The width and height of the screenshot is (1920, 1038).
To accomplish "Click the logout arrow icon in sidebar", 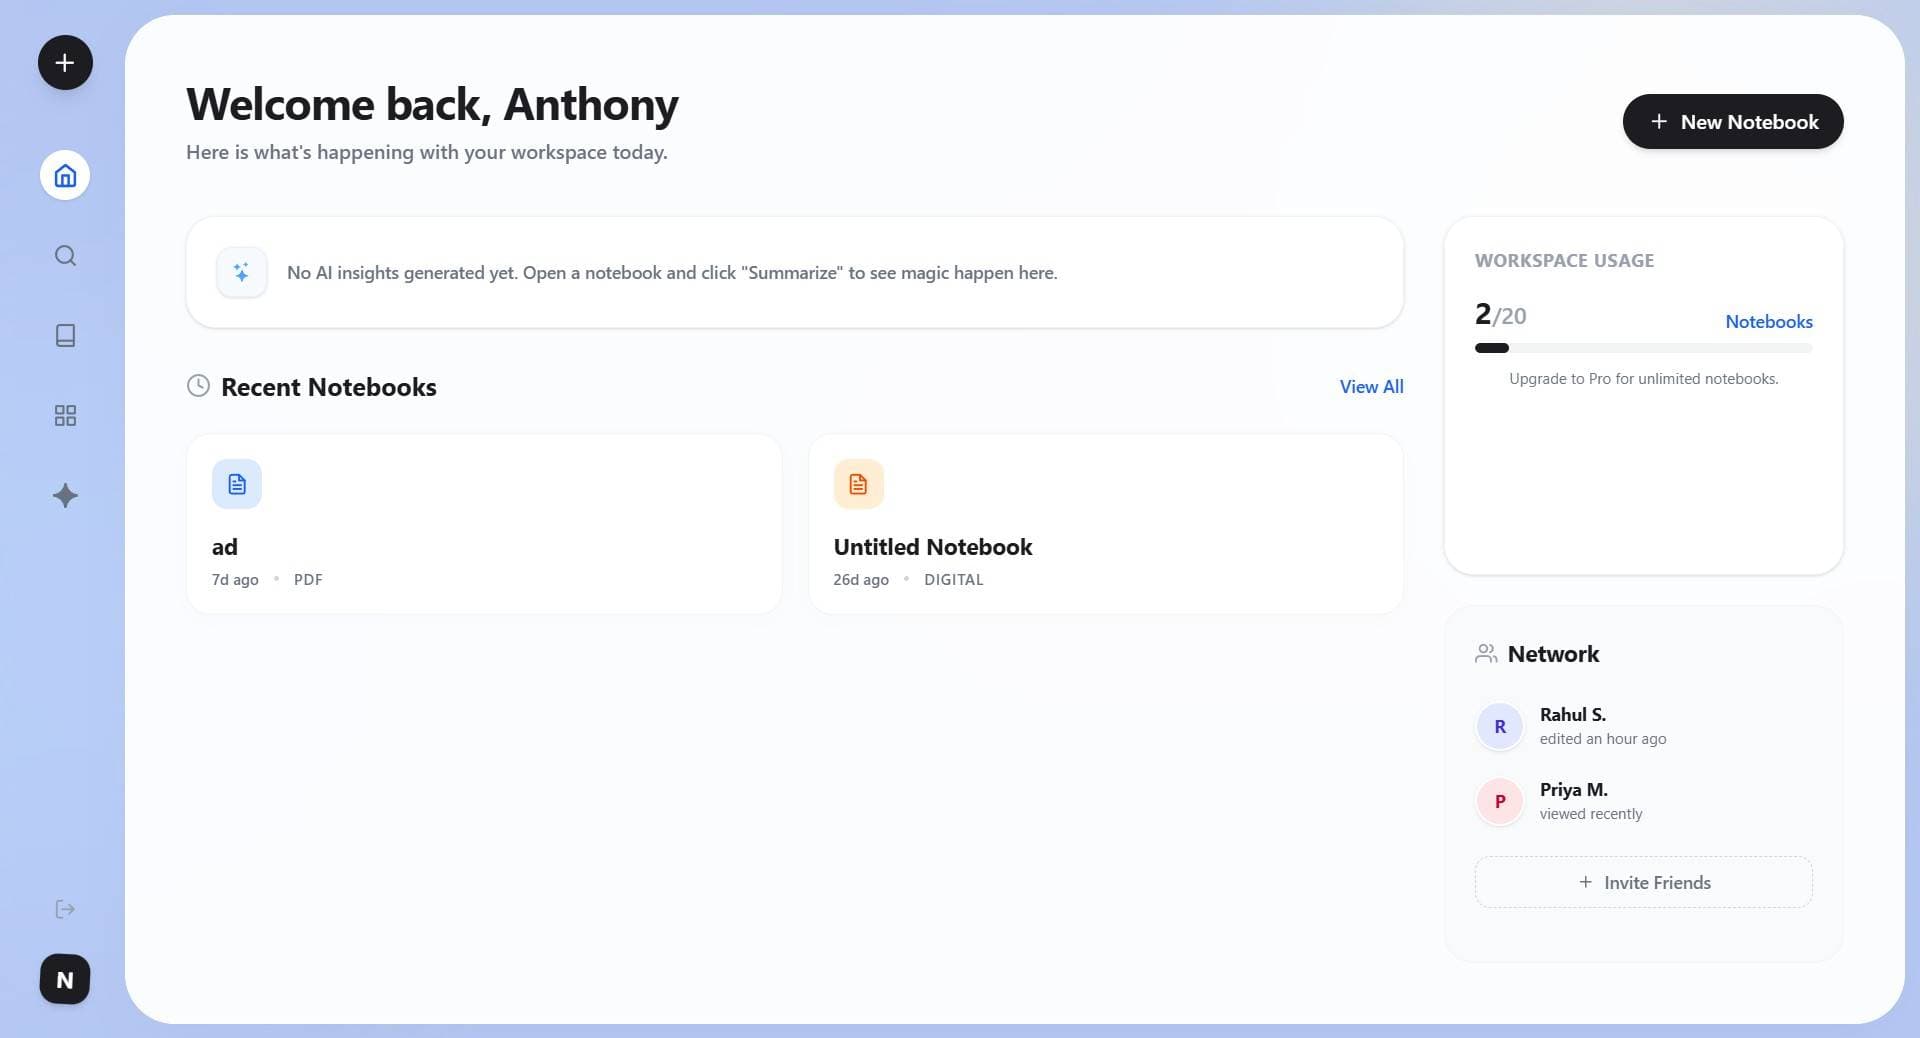I will (65, 909).
